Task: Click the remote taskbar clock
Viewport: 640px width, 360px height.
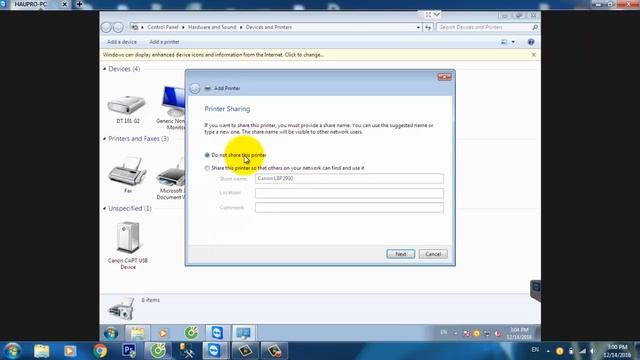Action: pyautogui.click(x=519, y=333)
